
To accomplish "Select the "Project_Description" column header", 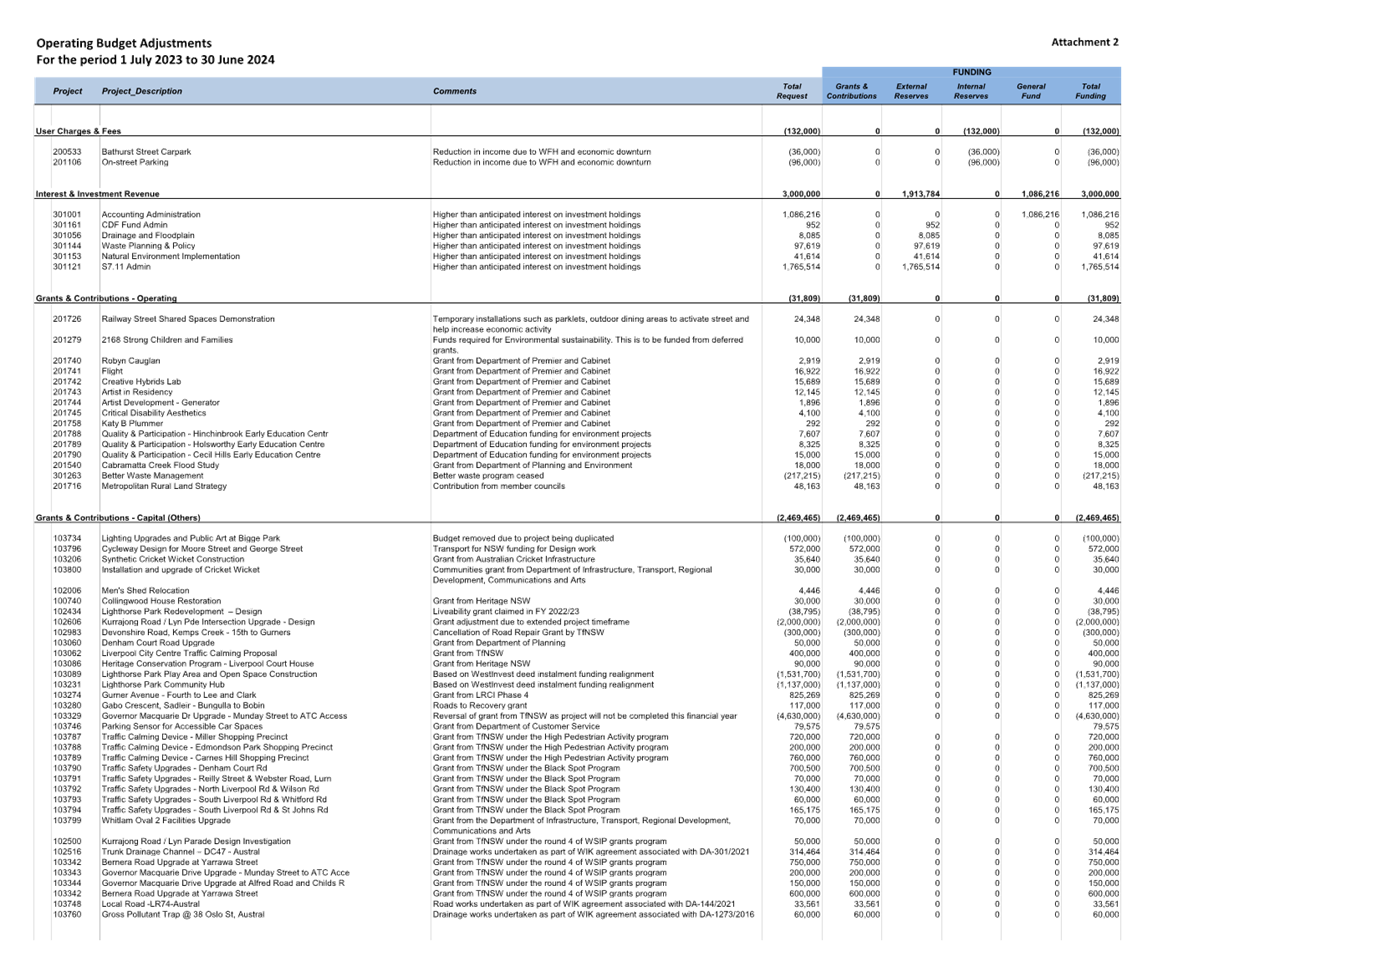I will (x=142, y=91).
